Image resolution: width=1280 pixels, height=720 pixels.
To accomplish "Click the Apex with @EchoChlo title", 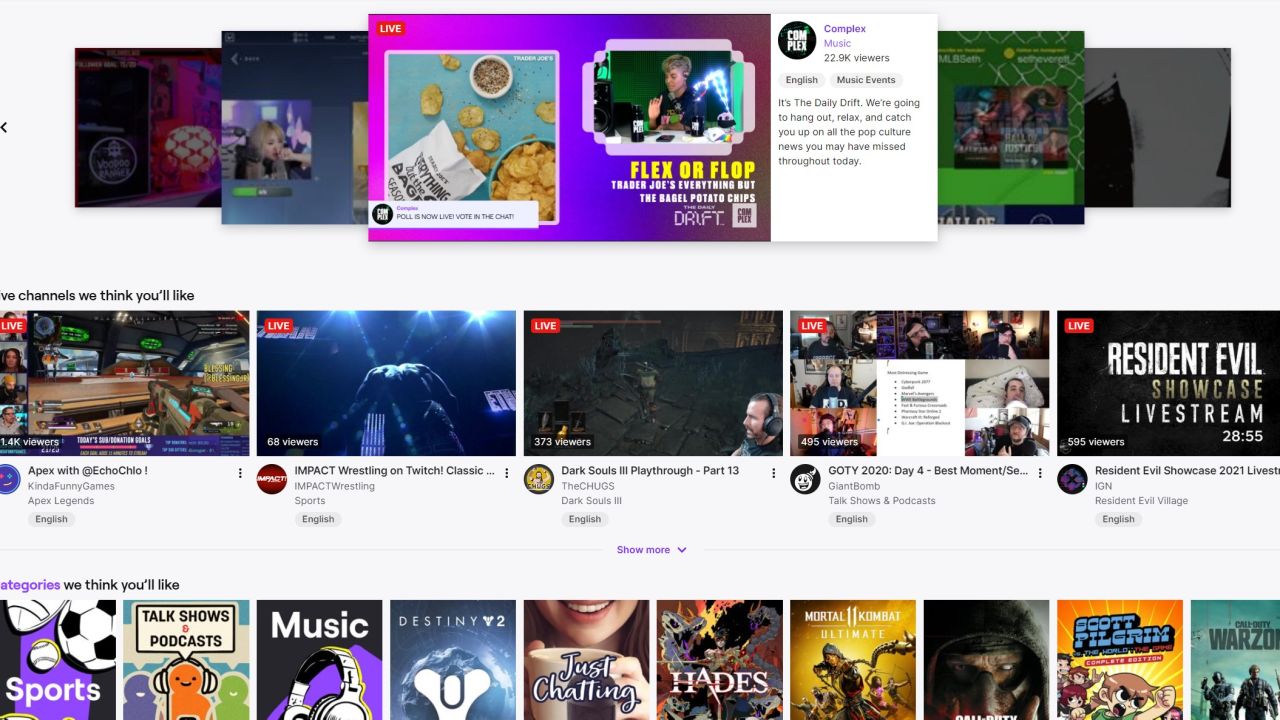I will pos(88,471).
